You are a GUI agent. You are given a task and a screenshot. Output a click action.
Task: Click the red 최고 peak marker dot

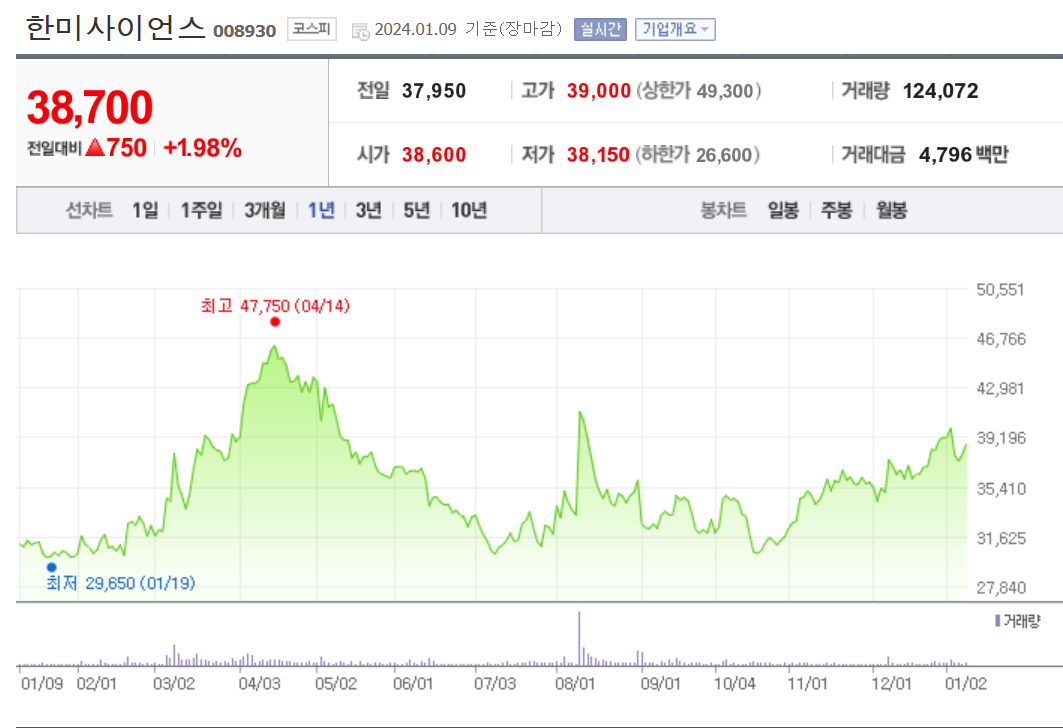point(275,322)
